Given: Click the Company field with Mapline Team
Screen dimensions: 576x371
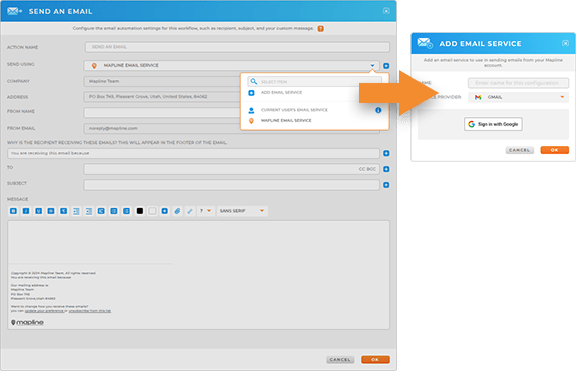Looking at the screenshot, I should 162,81.
